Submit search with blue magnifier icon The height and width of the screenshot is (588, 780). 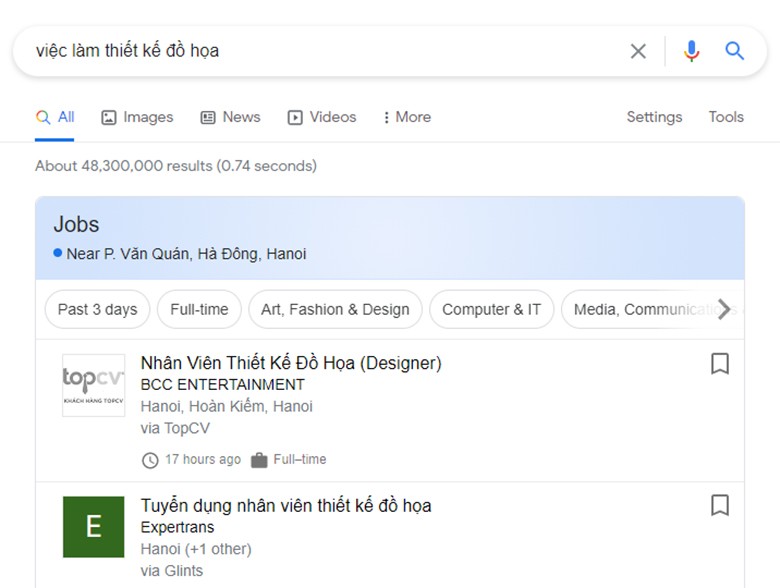tap(734, 51)
